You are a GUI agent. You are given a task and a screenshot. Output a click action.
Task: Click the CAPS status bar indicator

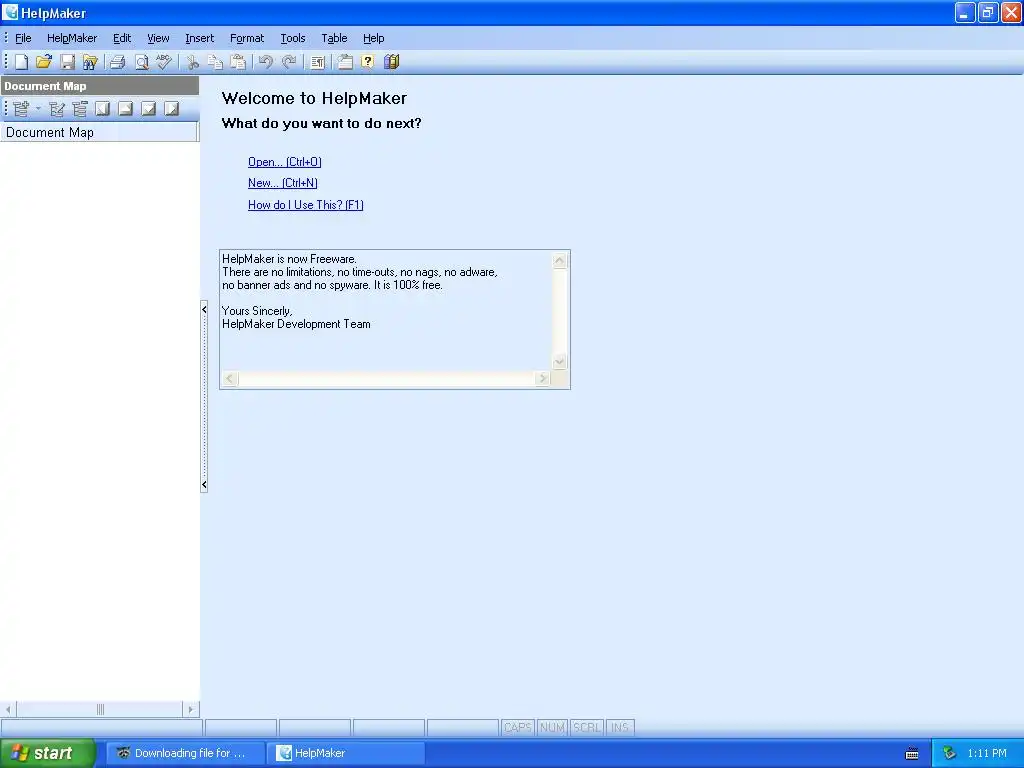click(x=518, y=728)
